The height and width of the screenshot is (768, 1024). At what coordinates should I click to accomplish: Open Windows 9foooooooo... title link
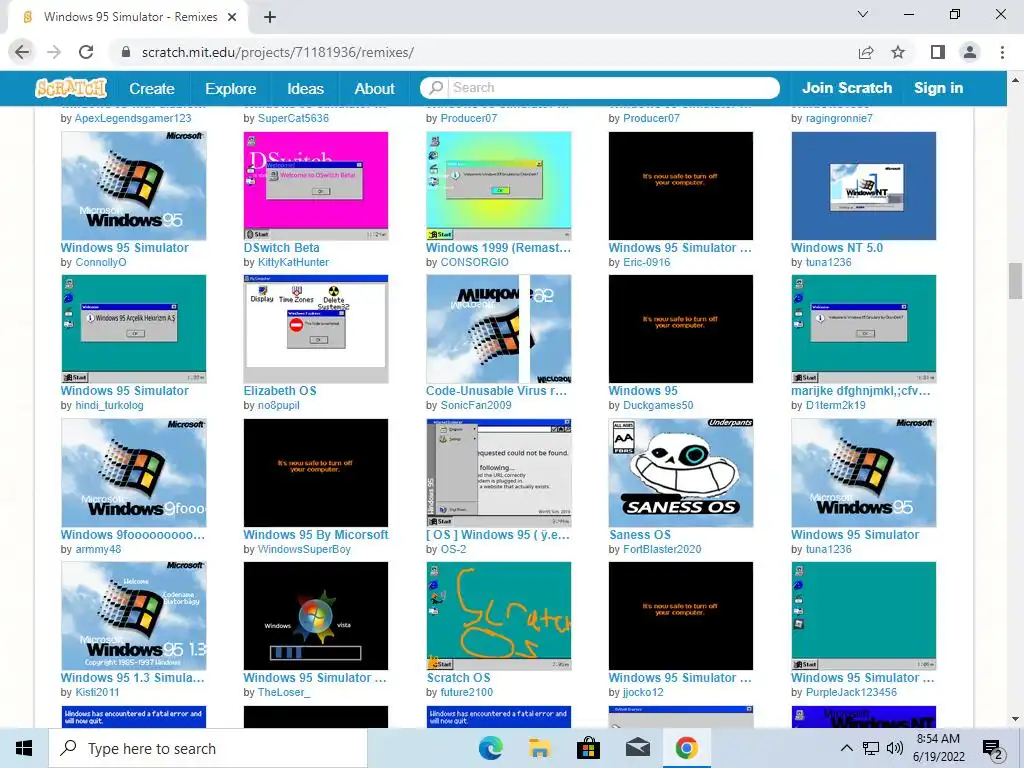(133, 534)
